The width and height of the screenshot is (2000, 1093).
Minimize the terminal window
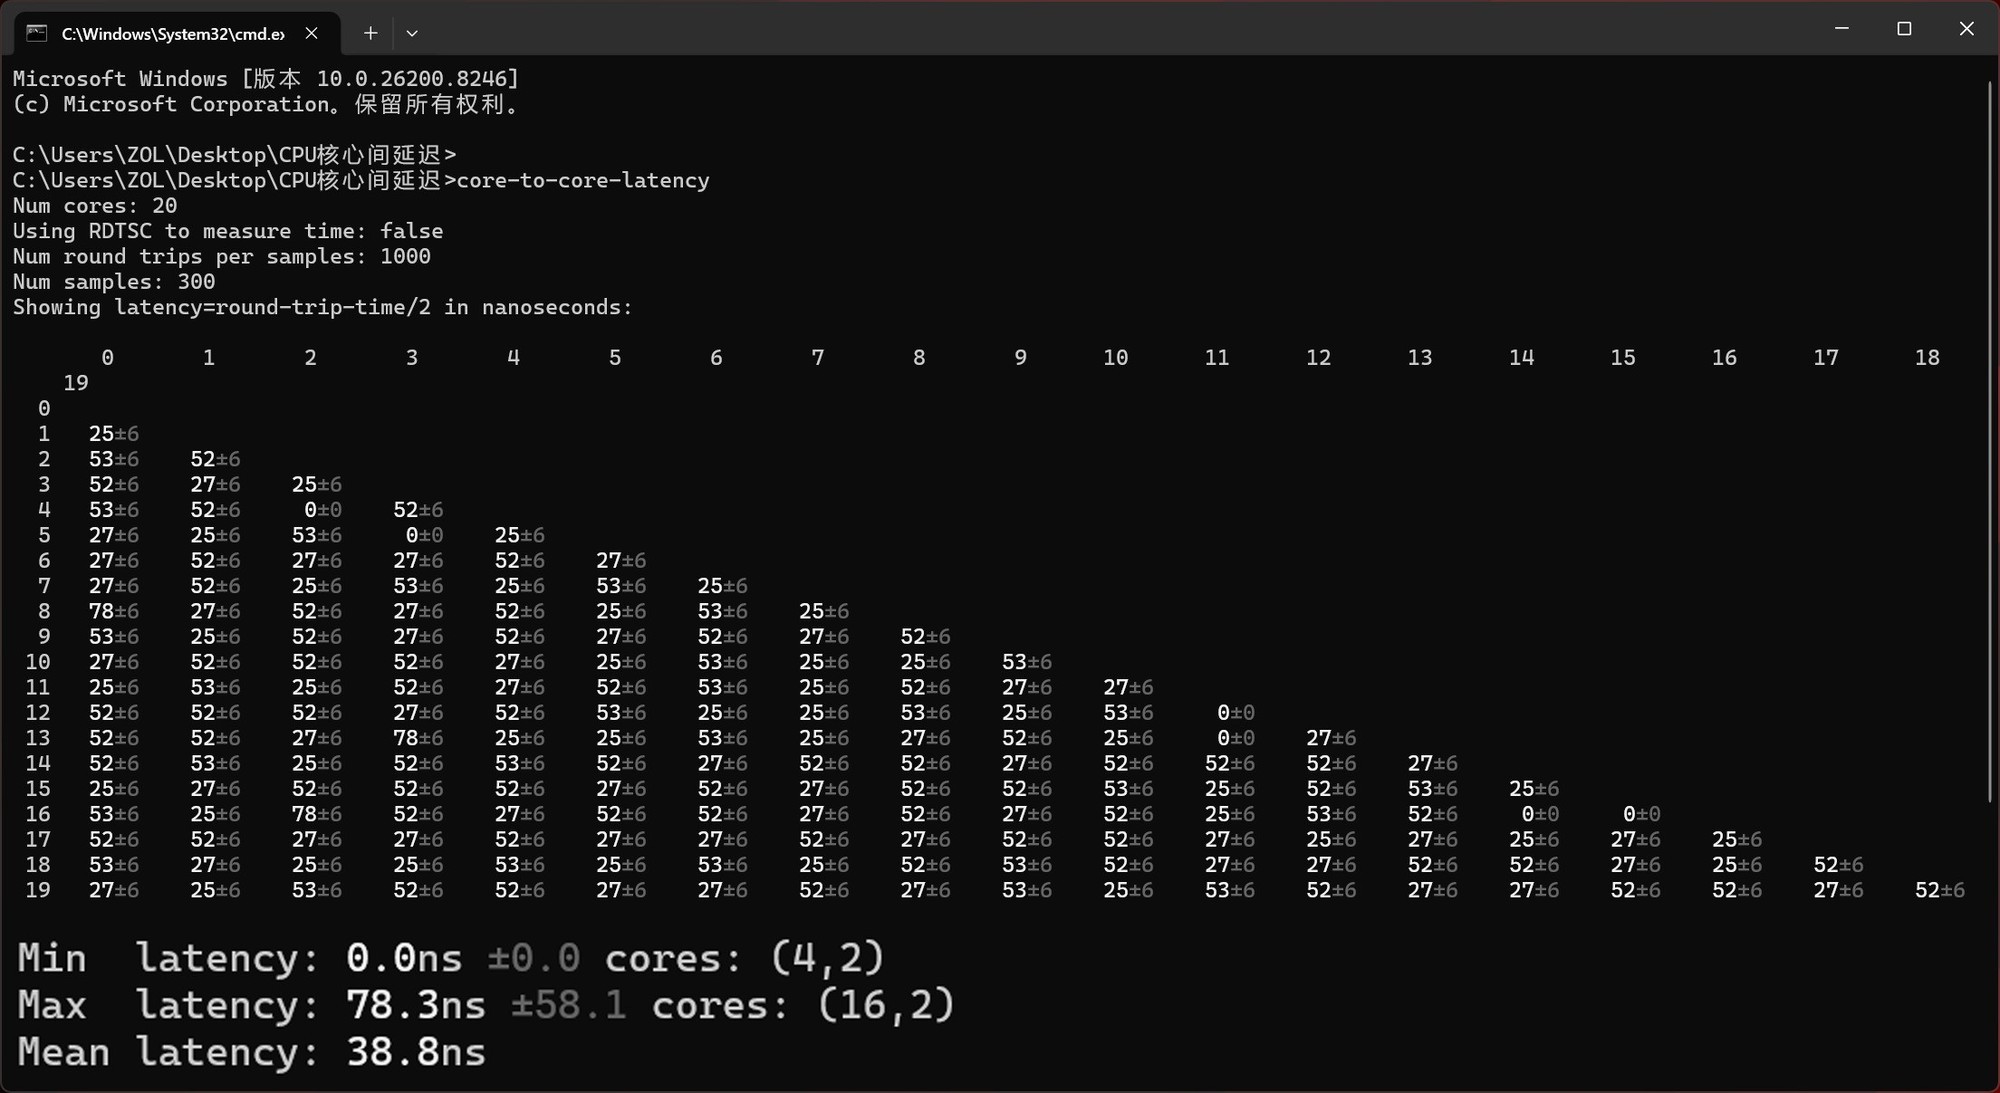click(1841, 29)
